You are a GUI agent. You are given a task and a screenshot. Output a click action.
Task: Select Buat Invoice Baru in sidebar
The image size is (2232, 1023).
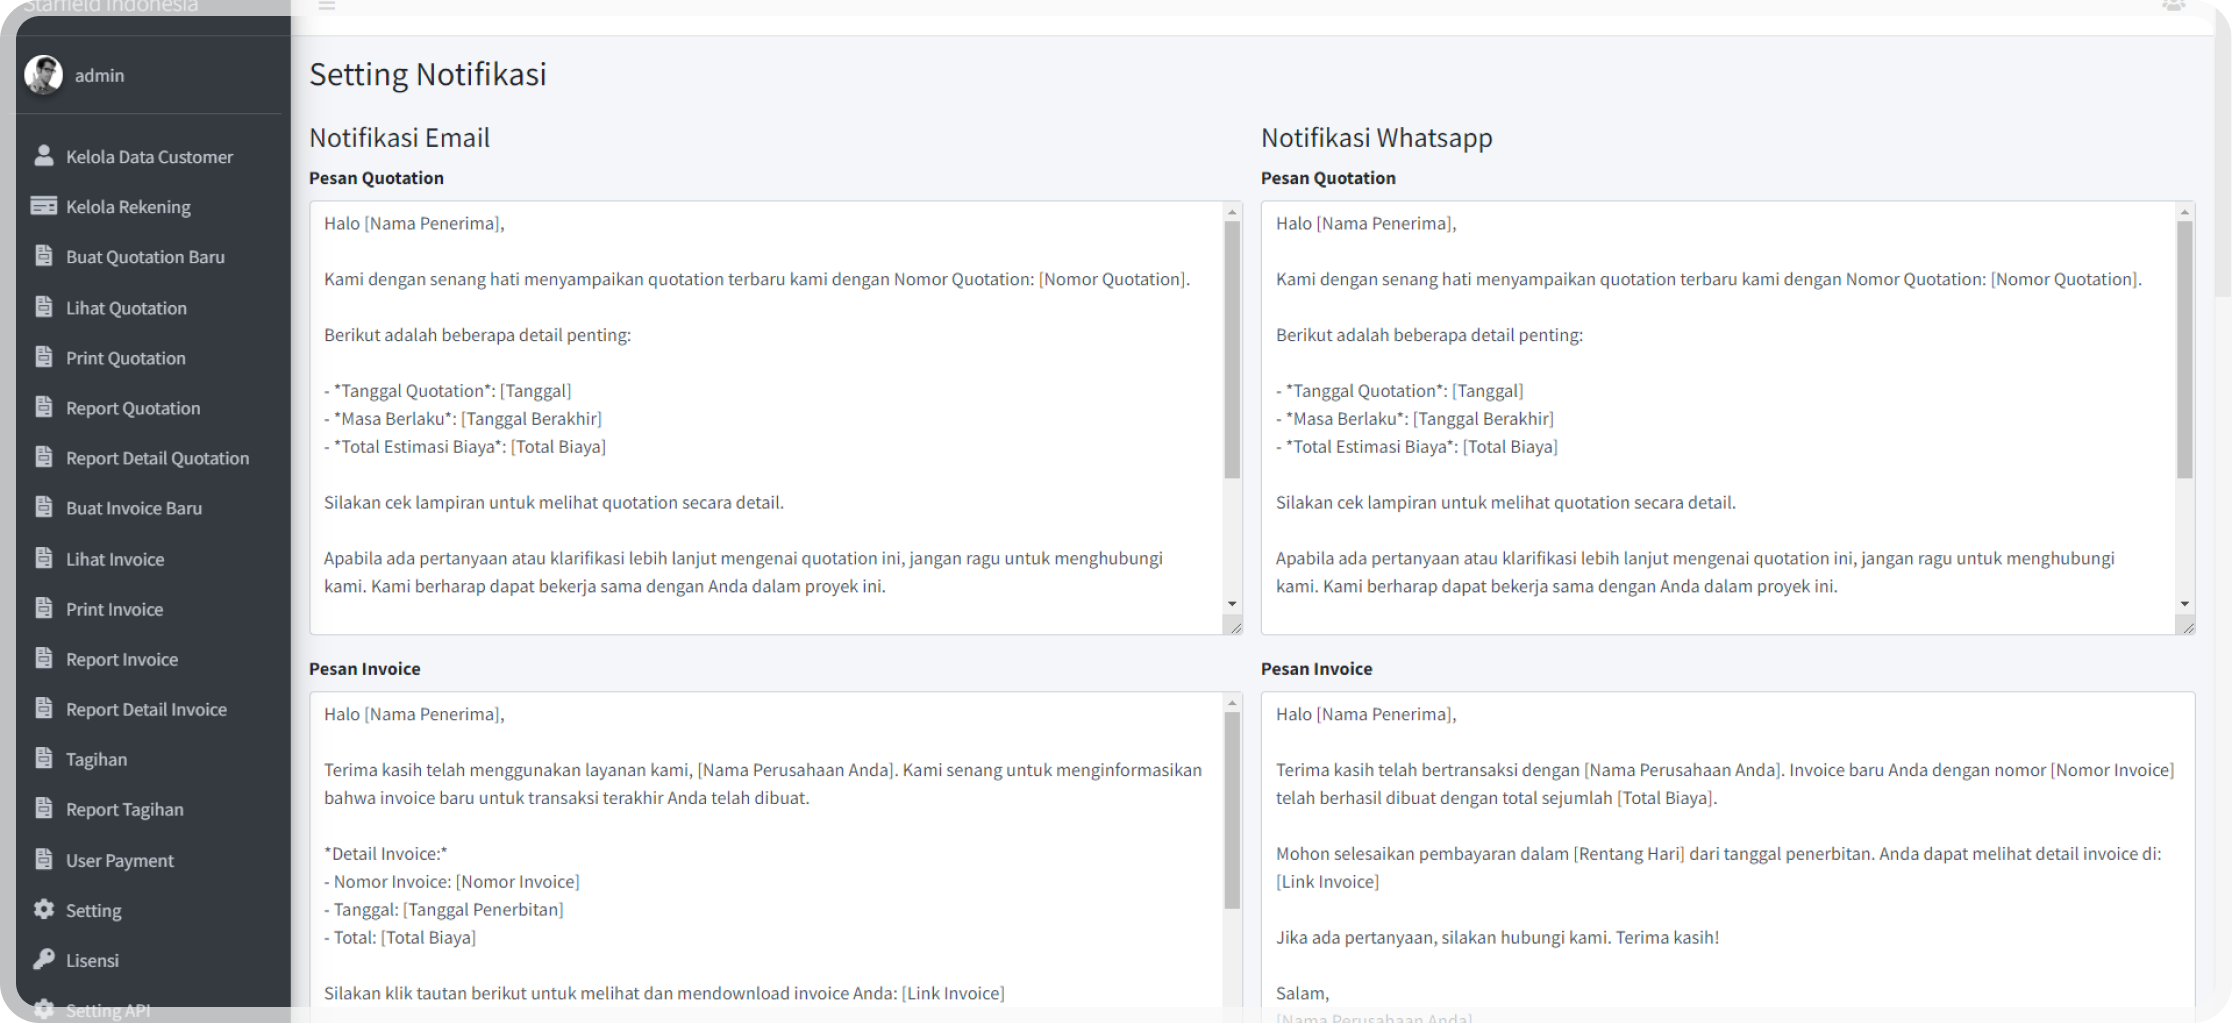point(133,508)
